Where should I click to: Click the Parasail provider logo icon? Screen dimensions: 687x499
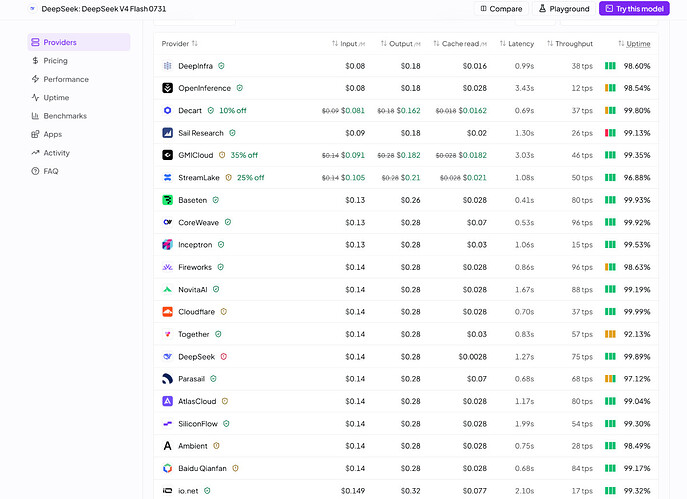pyautogui.click(x=167, y=379)
